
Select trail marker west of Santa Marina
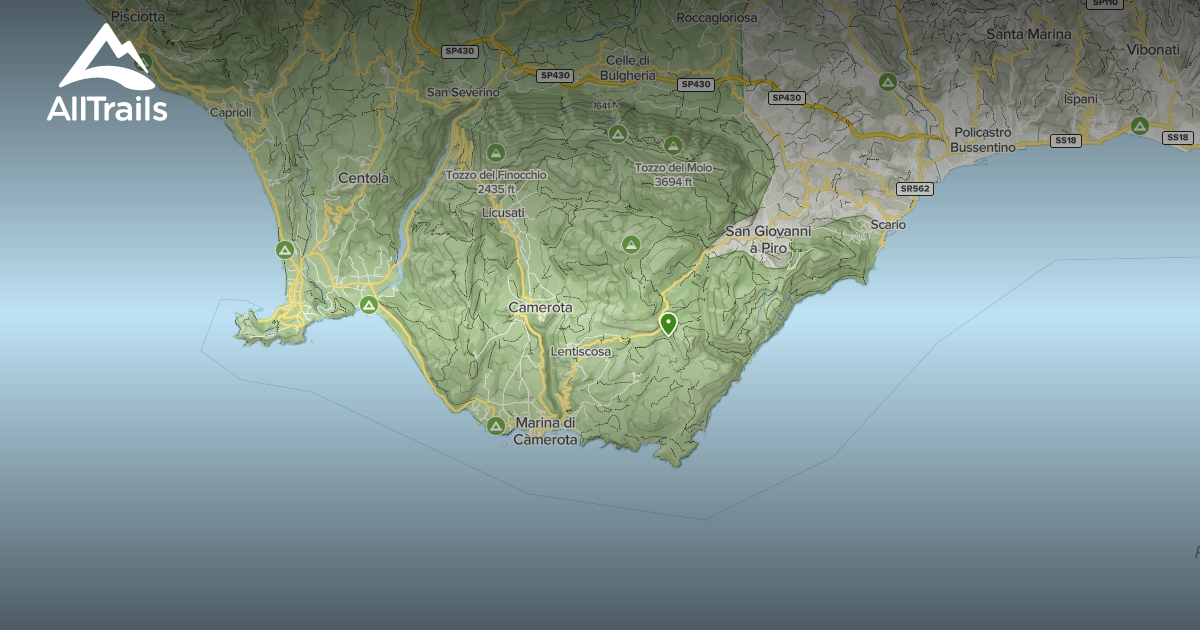(887, 81)
